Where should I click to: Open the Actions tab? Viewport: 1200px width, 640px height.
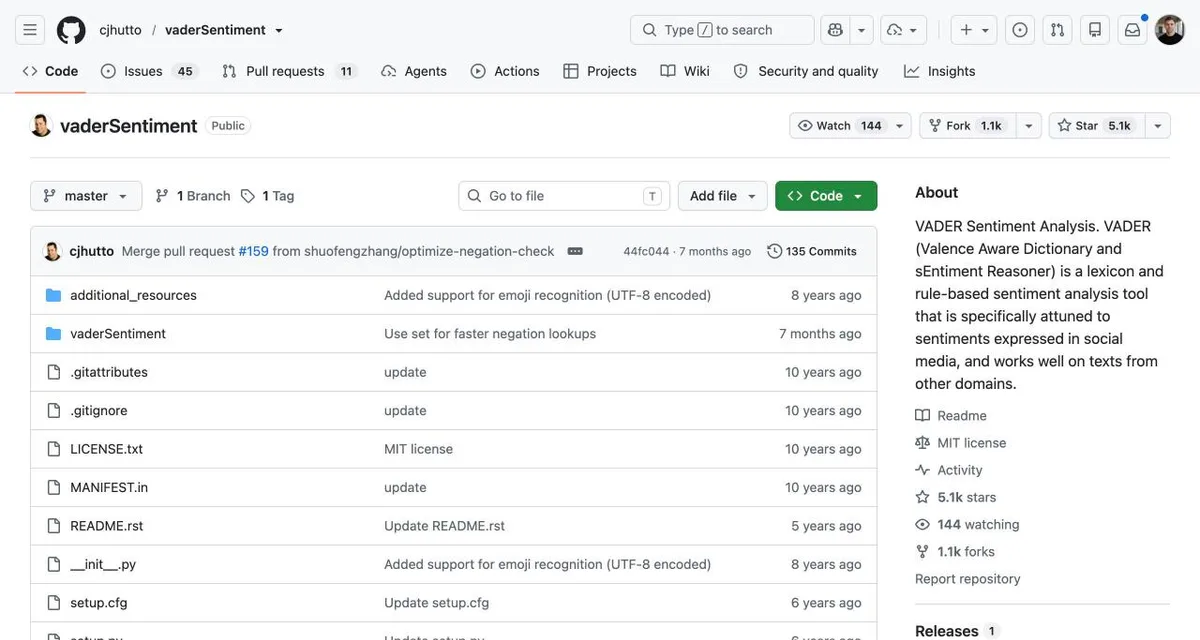505,71
